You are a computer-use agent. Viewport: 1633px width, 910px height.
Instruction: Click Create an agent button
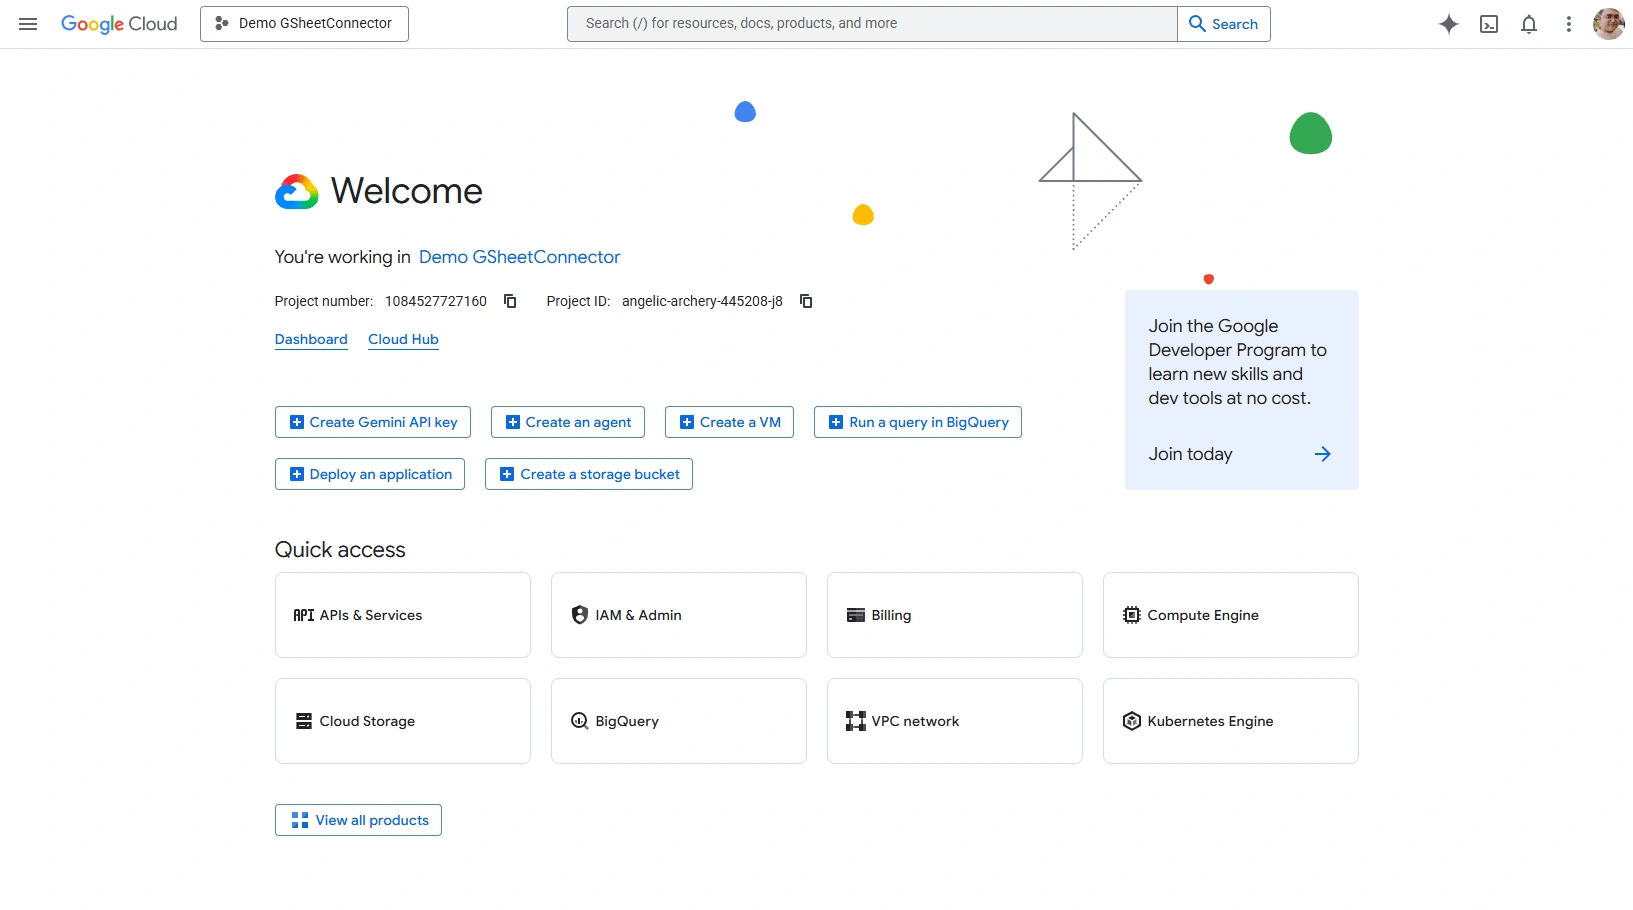tap(568, 422)
